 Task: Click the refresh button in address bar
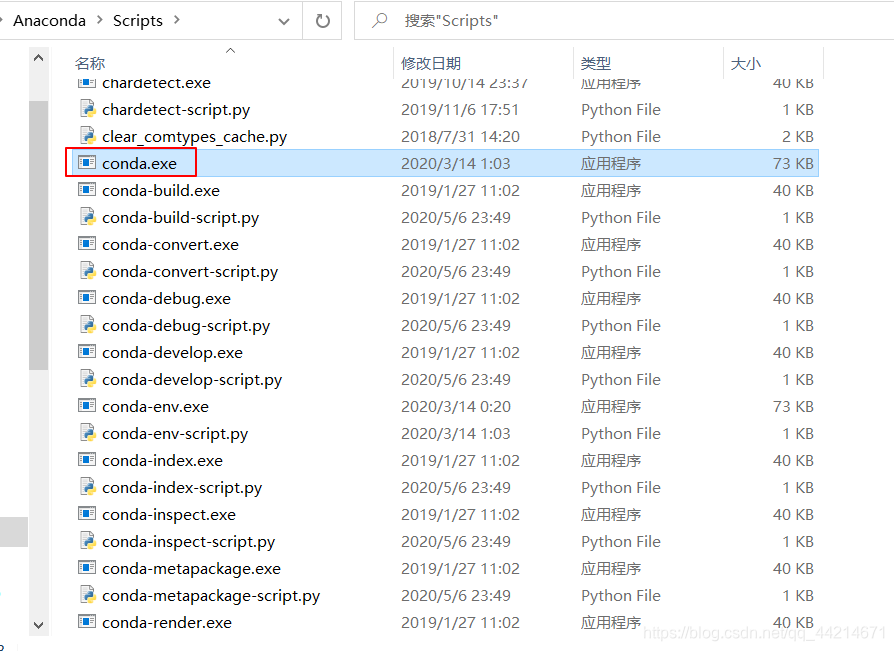pyautogui.click(x=323, y=21)
